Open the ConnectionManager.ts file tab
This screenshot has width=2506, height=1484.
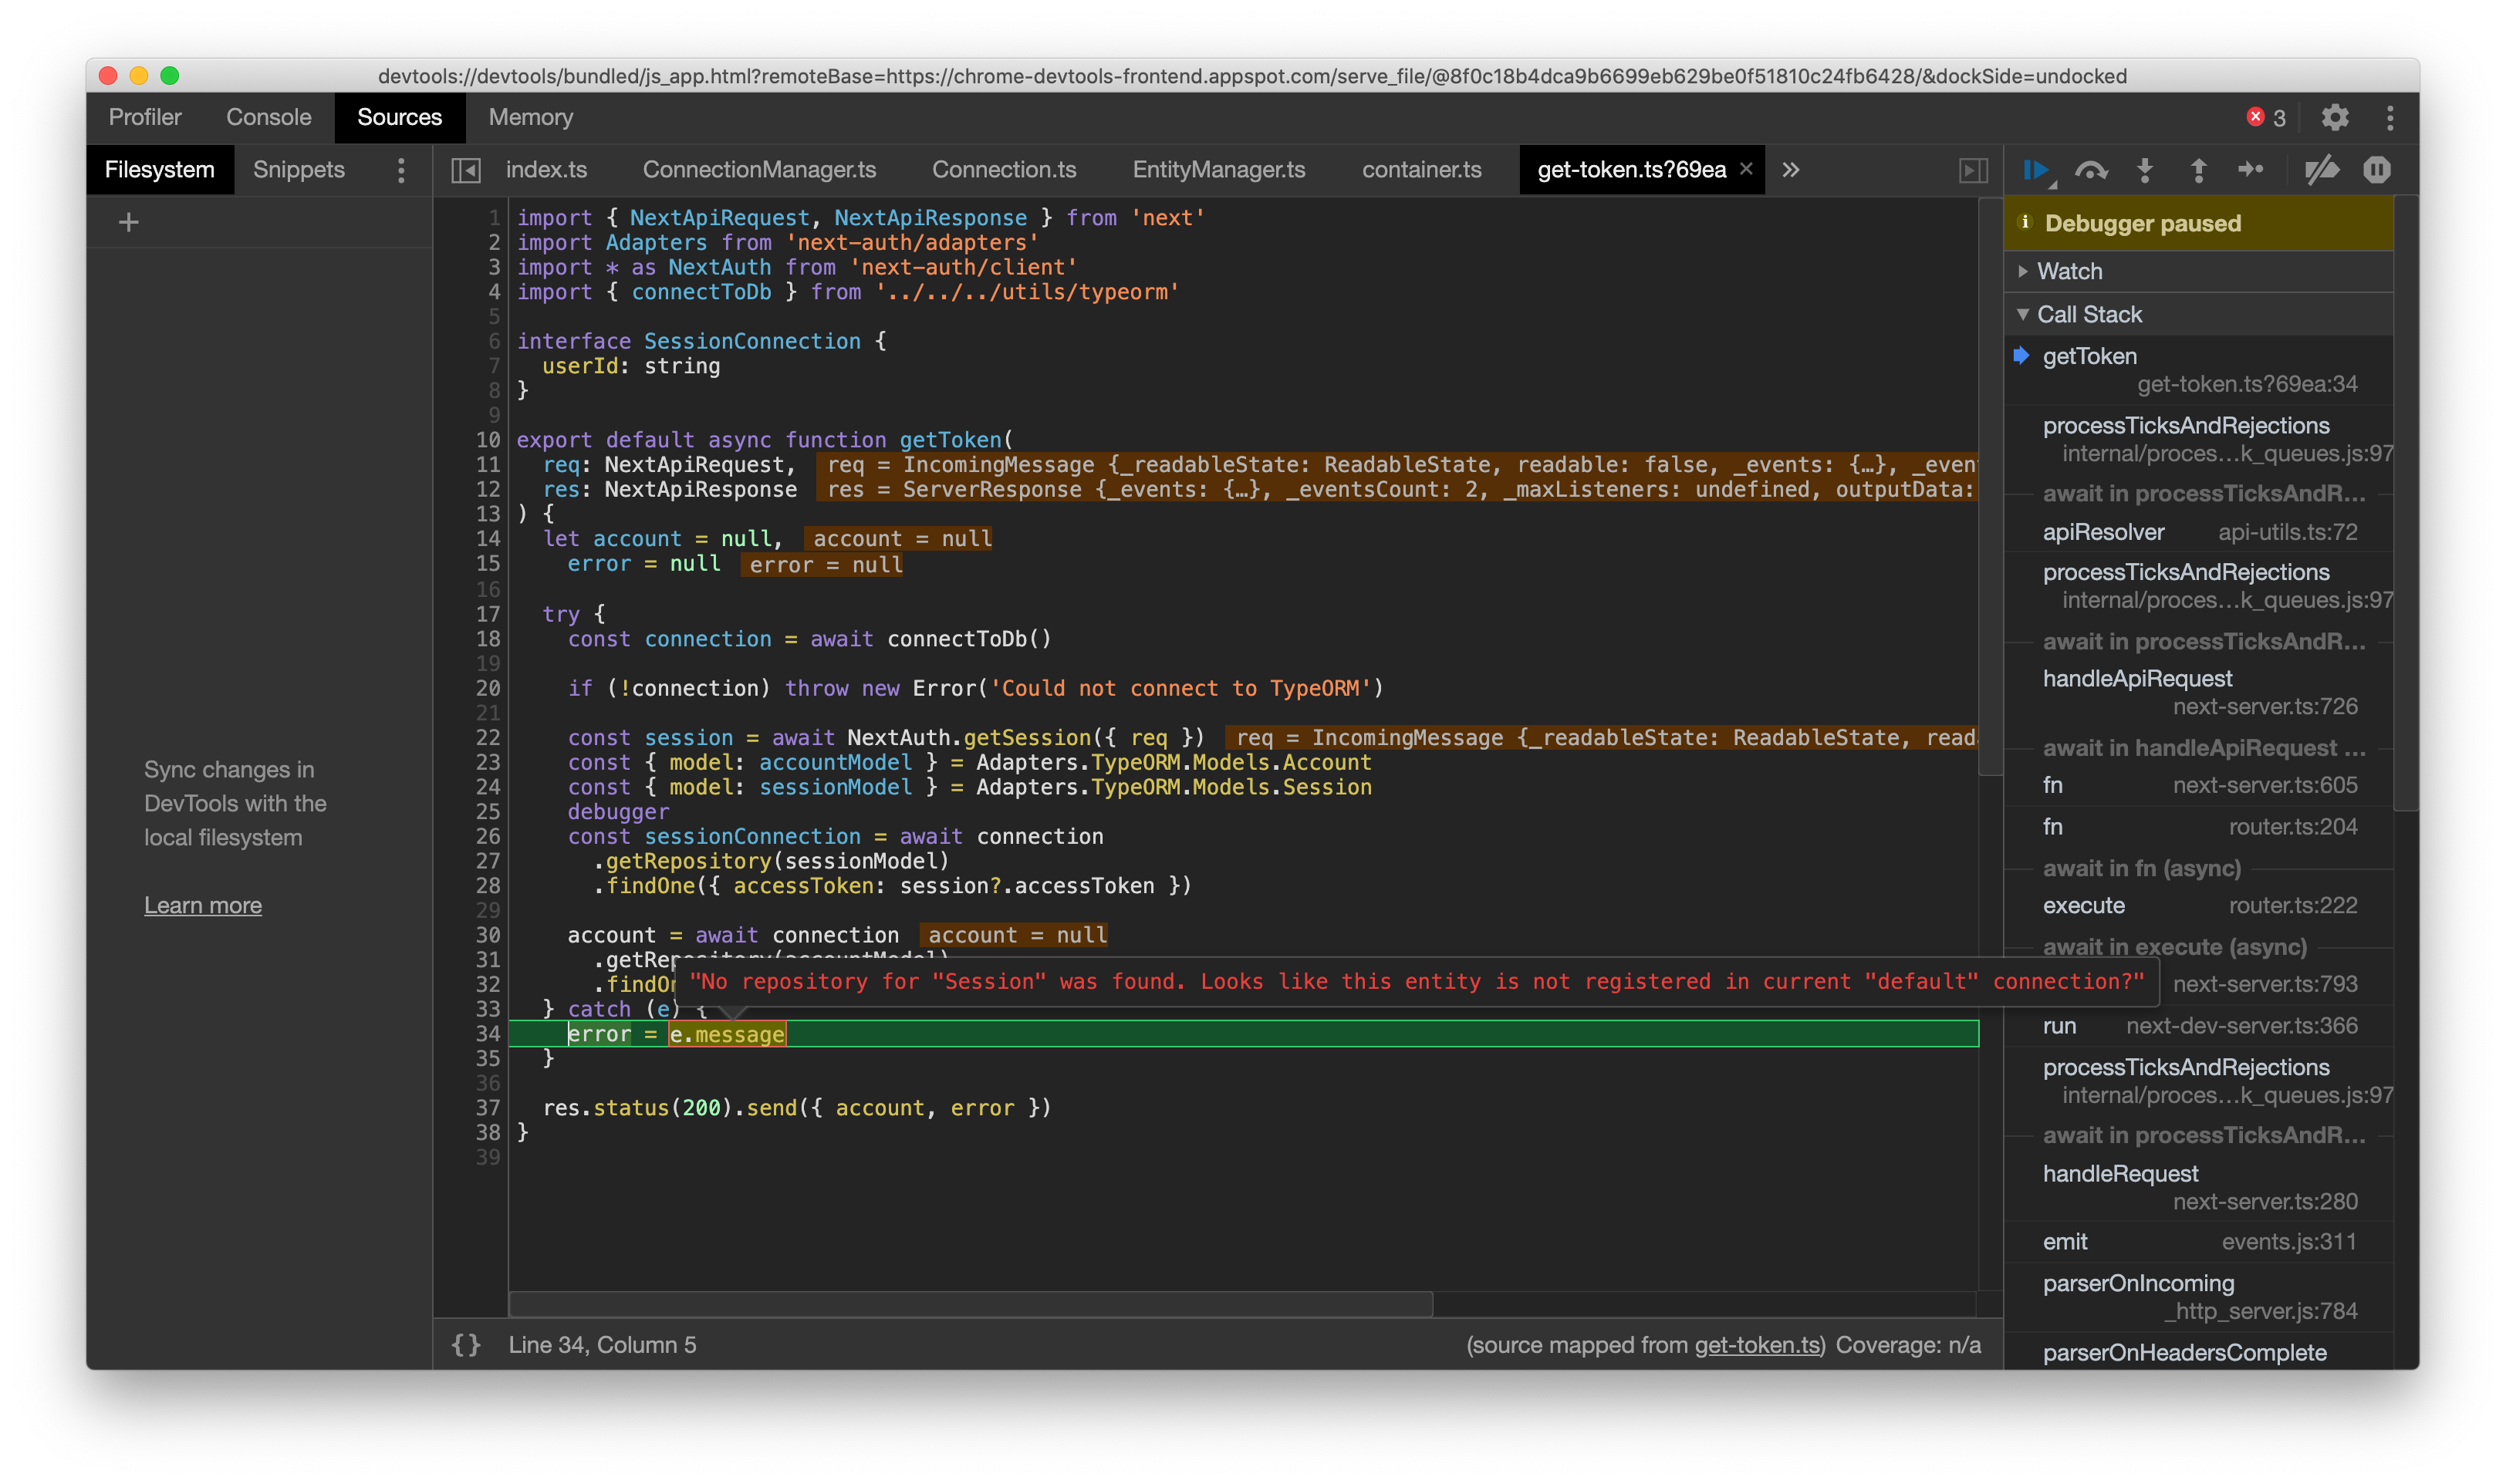(759, 170)
